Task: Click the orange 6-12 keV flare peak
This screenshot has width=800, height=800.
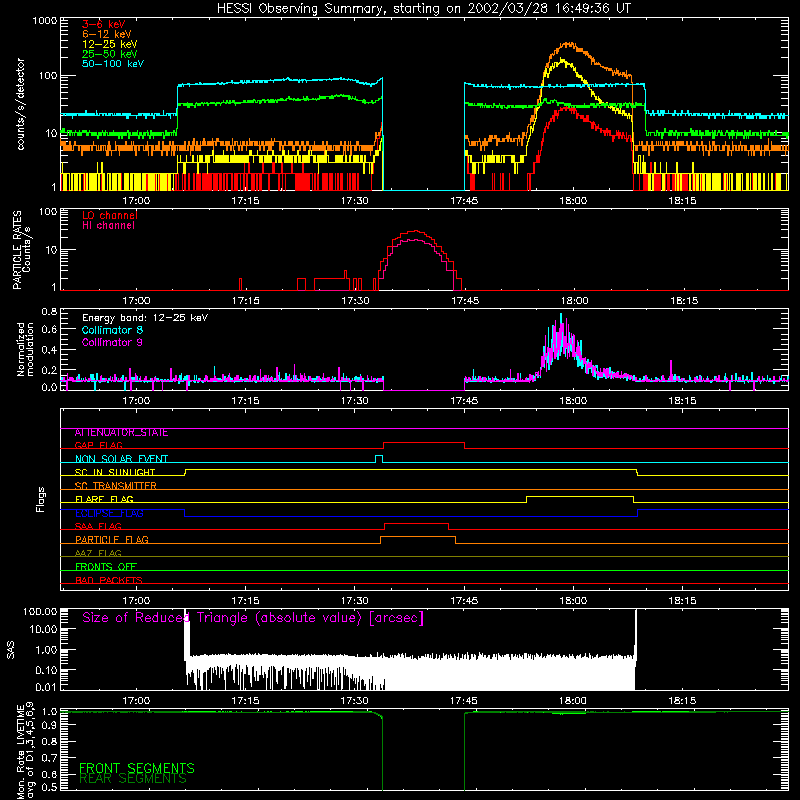Action: click(568, 44)
